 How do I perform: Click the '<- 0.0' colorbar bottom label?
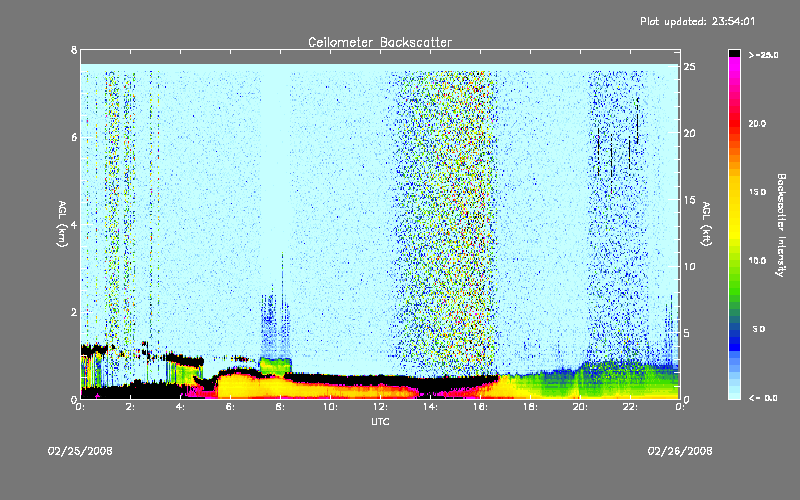click(x=763, y=398)
